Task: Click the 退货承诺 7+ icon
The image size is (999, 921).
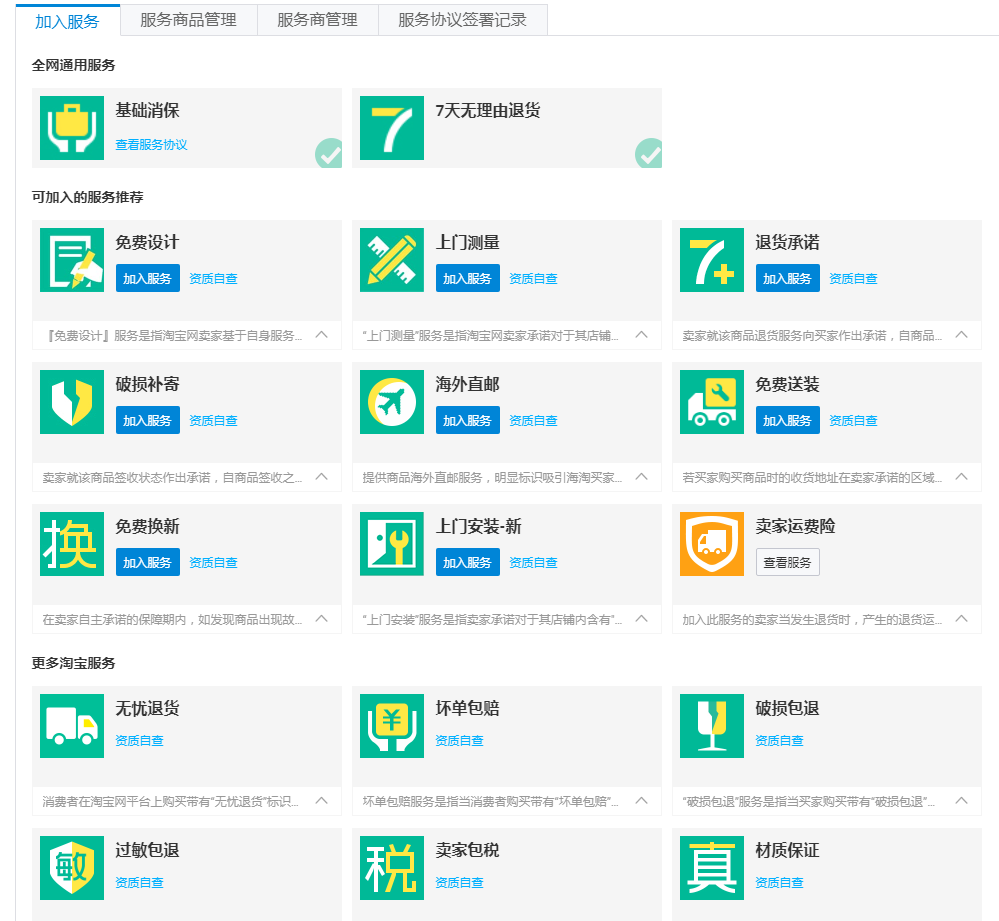Action: (x=712, y=260)
